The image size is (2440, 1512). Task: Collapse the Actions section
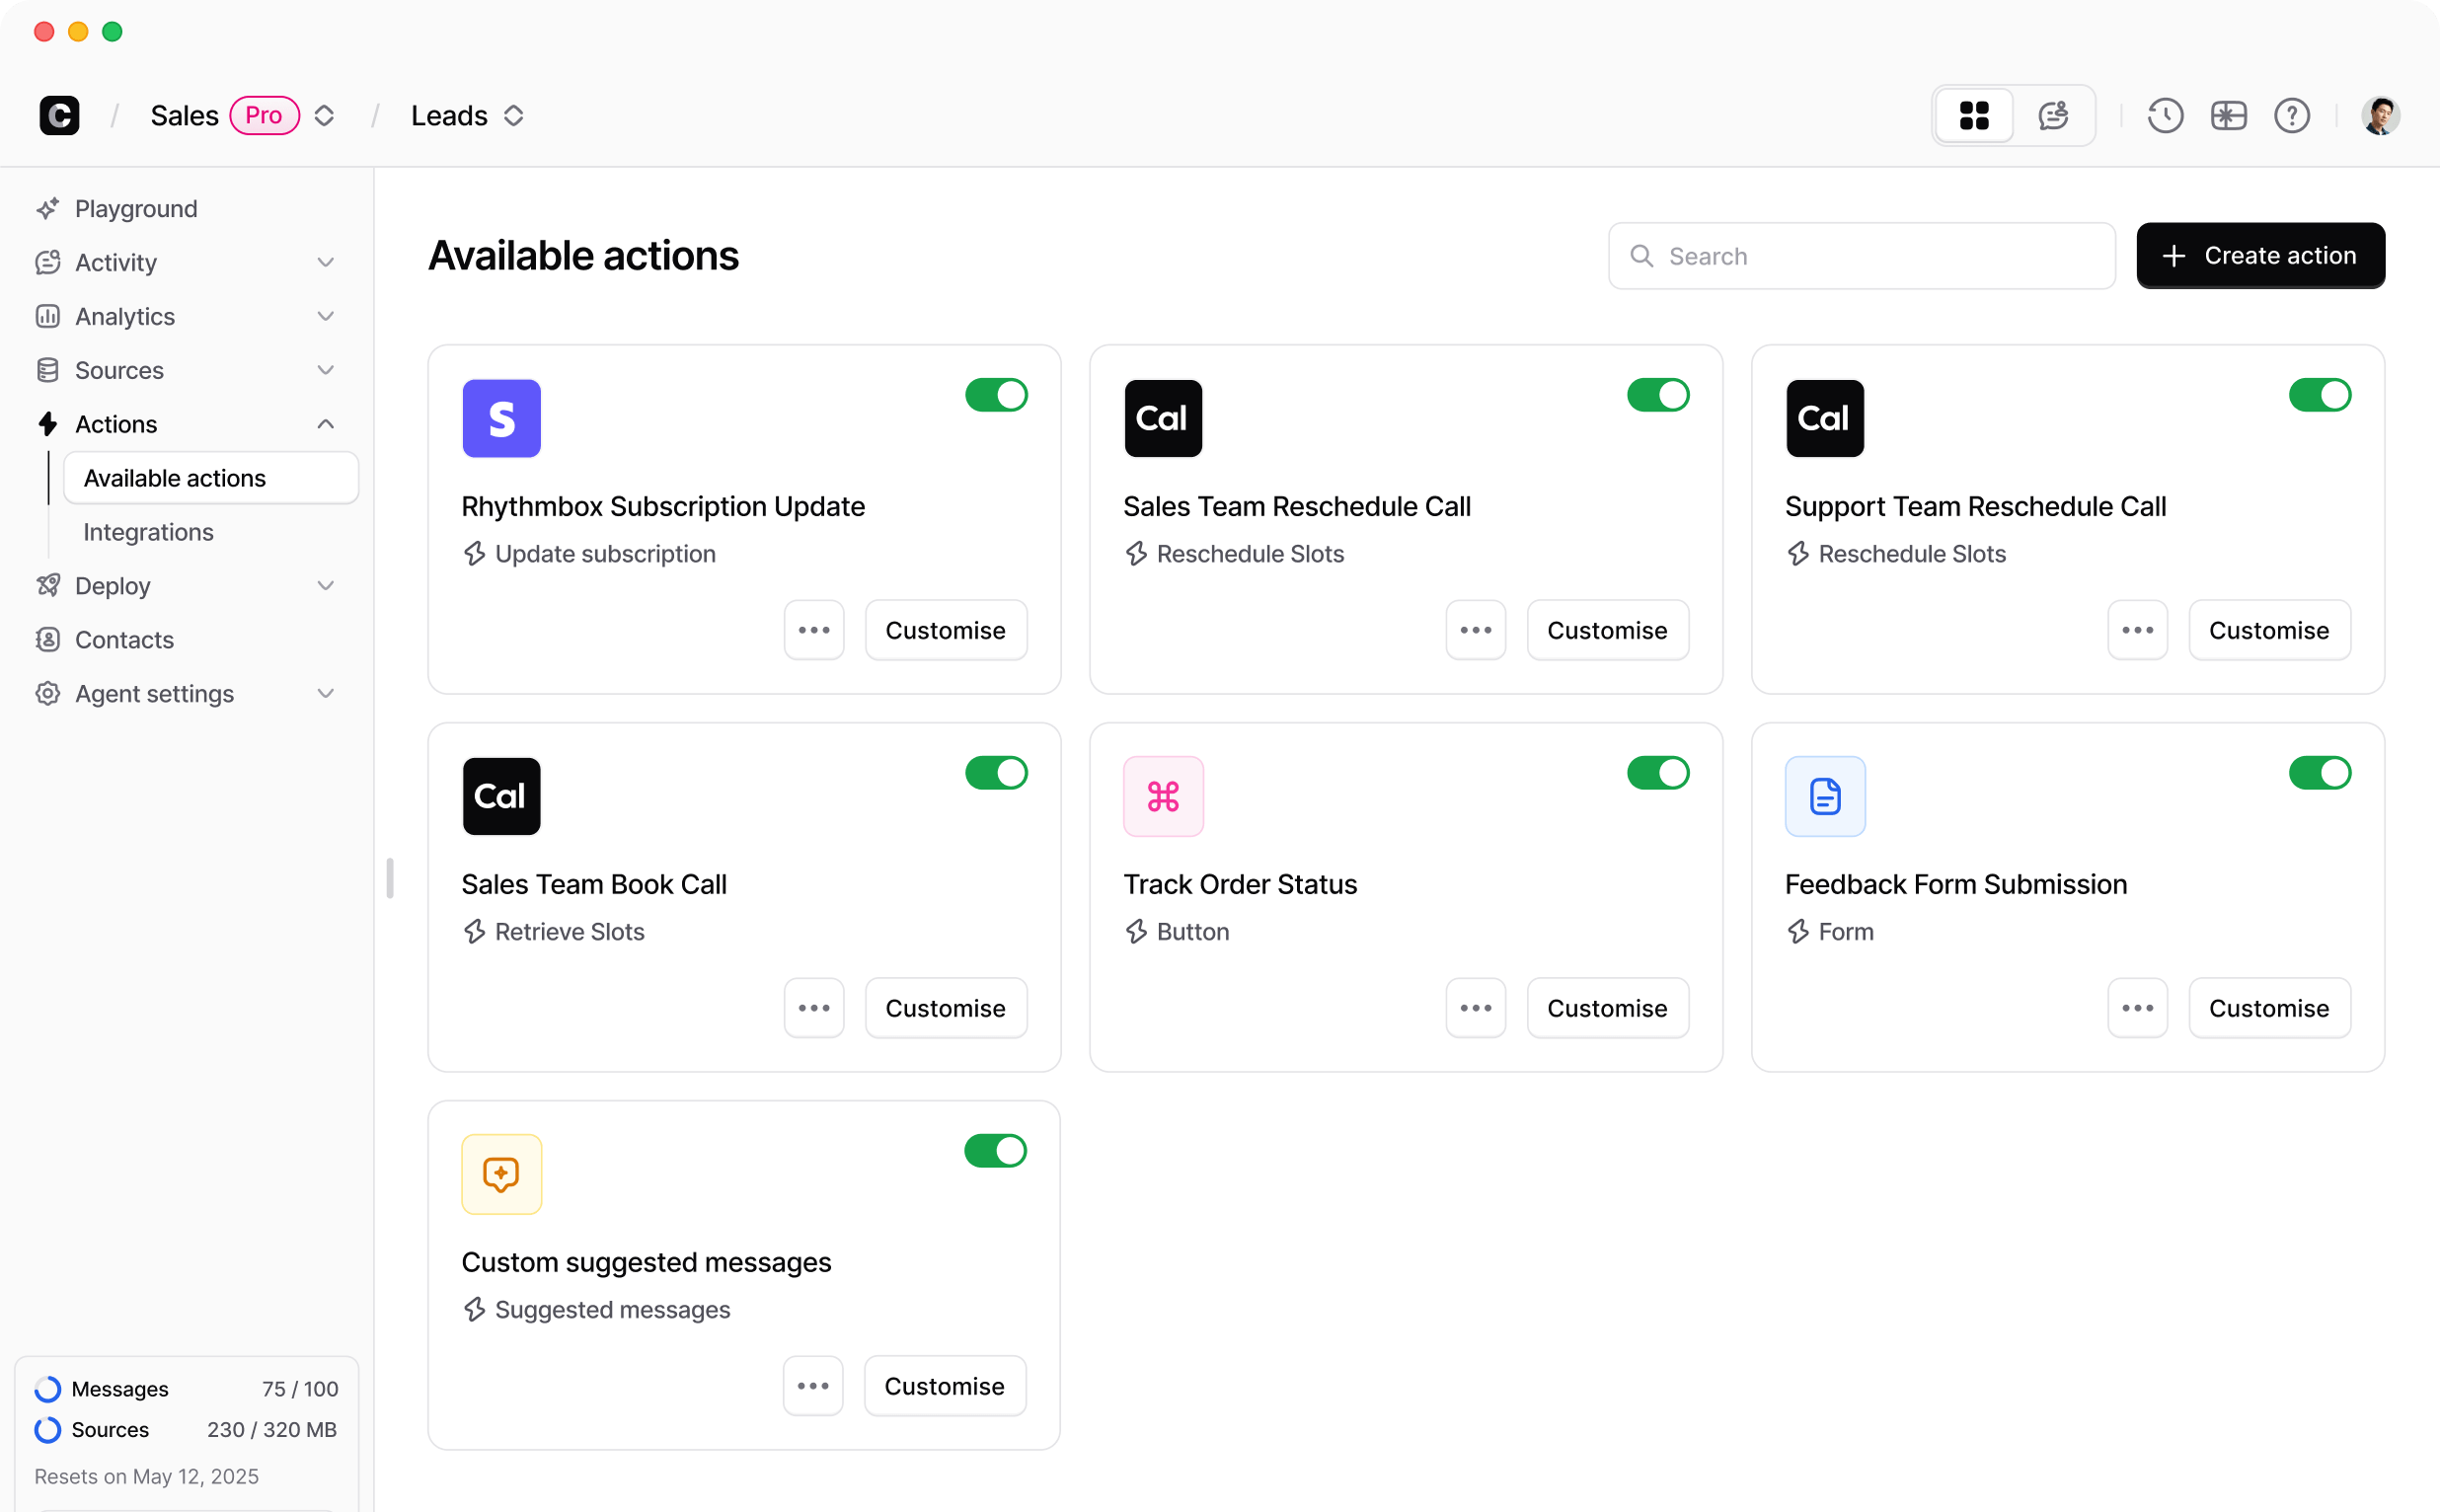pos(325,423)
